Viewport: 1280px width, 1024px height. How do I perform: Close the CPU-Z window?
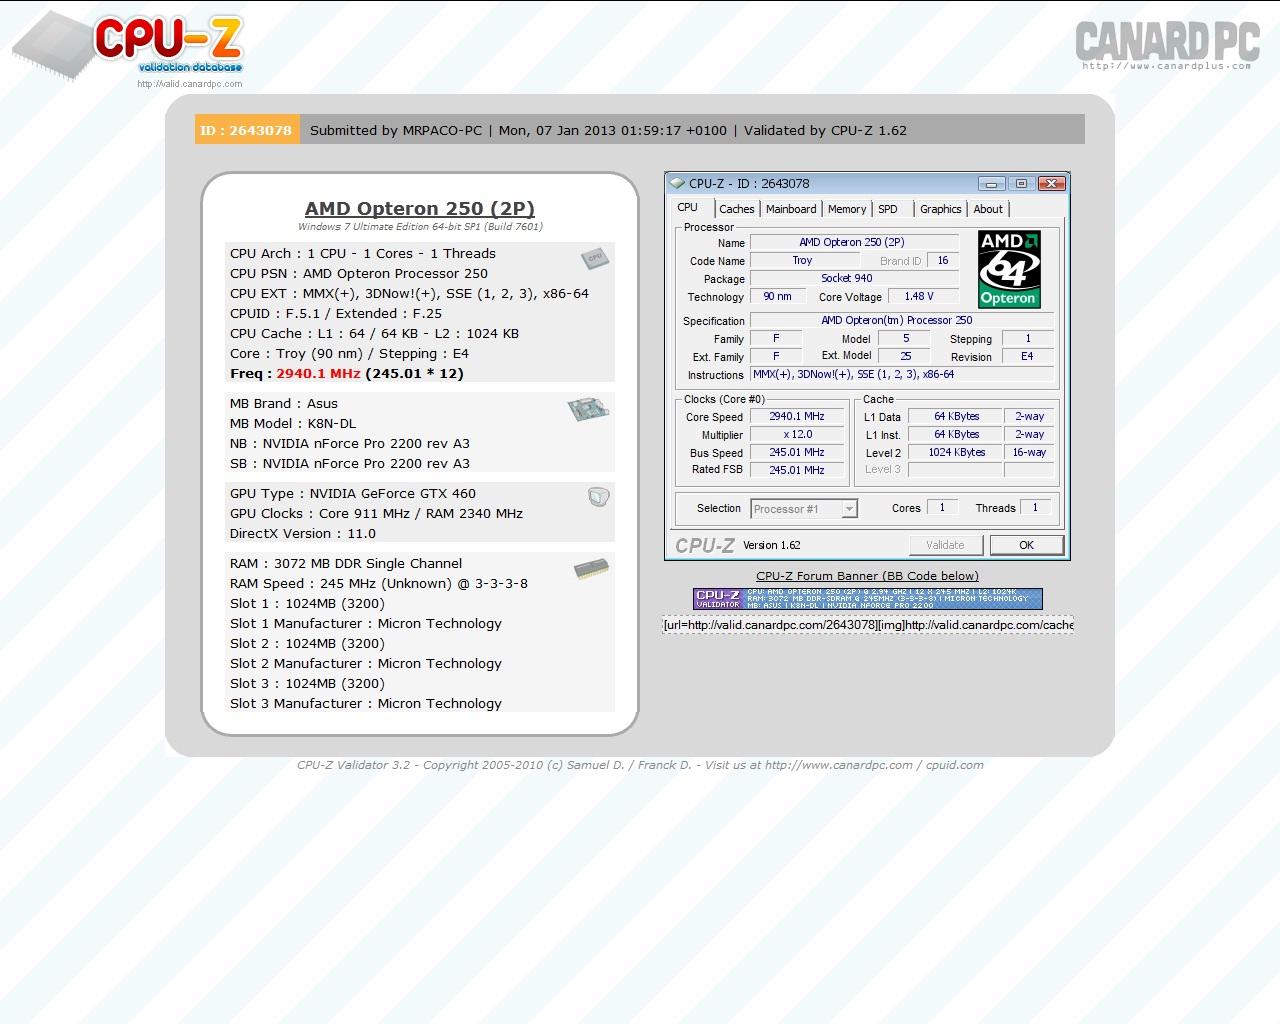click(x=1051, y=184)
